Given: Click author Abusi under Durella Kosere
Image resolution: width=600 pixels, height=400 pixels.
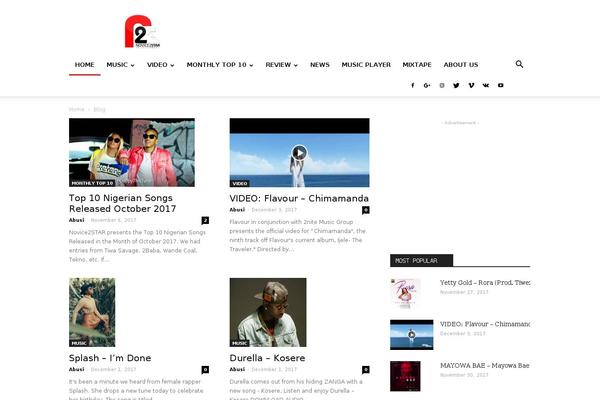Looking at the screenshot, I should (237, 369).
